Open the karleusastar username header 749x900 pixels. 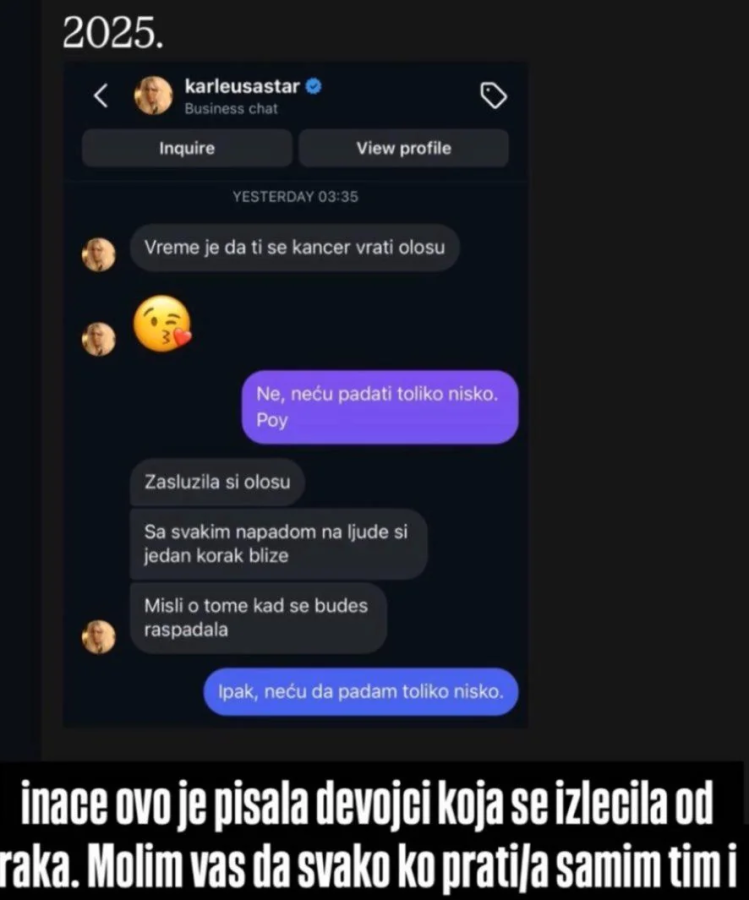pyautogui.click(x=242, y=86)
